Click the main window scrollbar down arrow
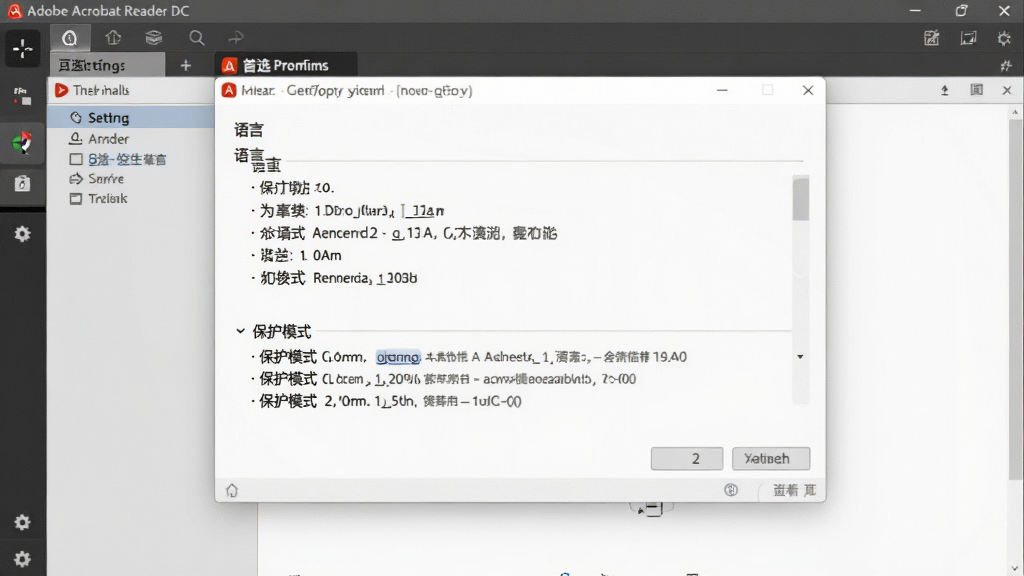Viewport: 1024px width, 576px height. (1015, 569)
